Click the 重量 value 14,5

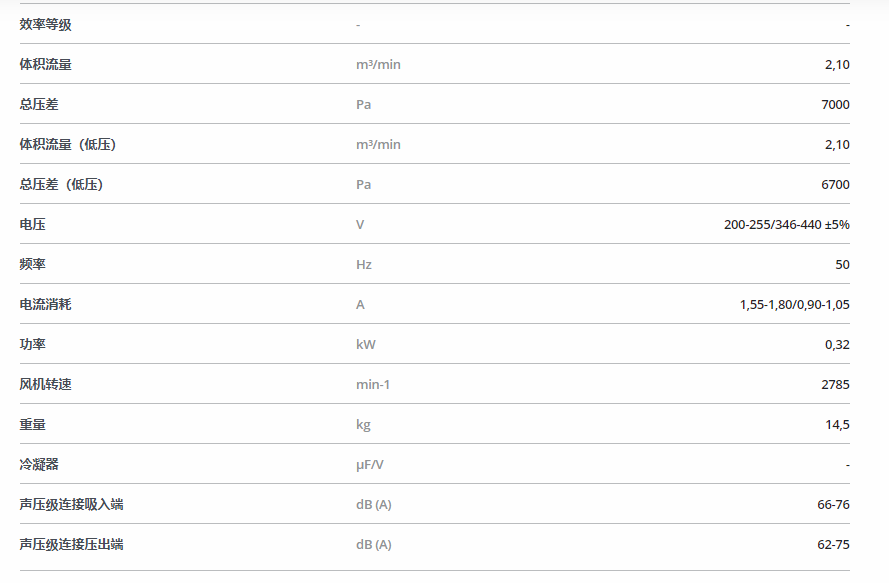tap(837, 424)
